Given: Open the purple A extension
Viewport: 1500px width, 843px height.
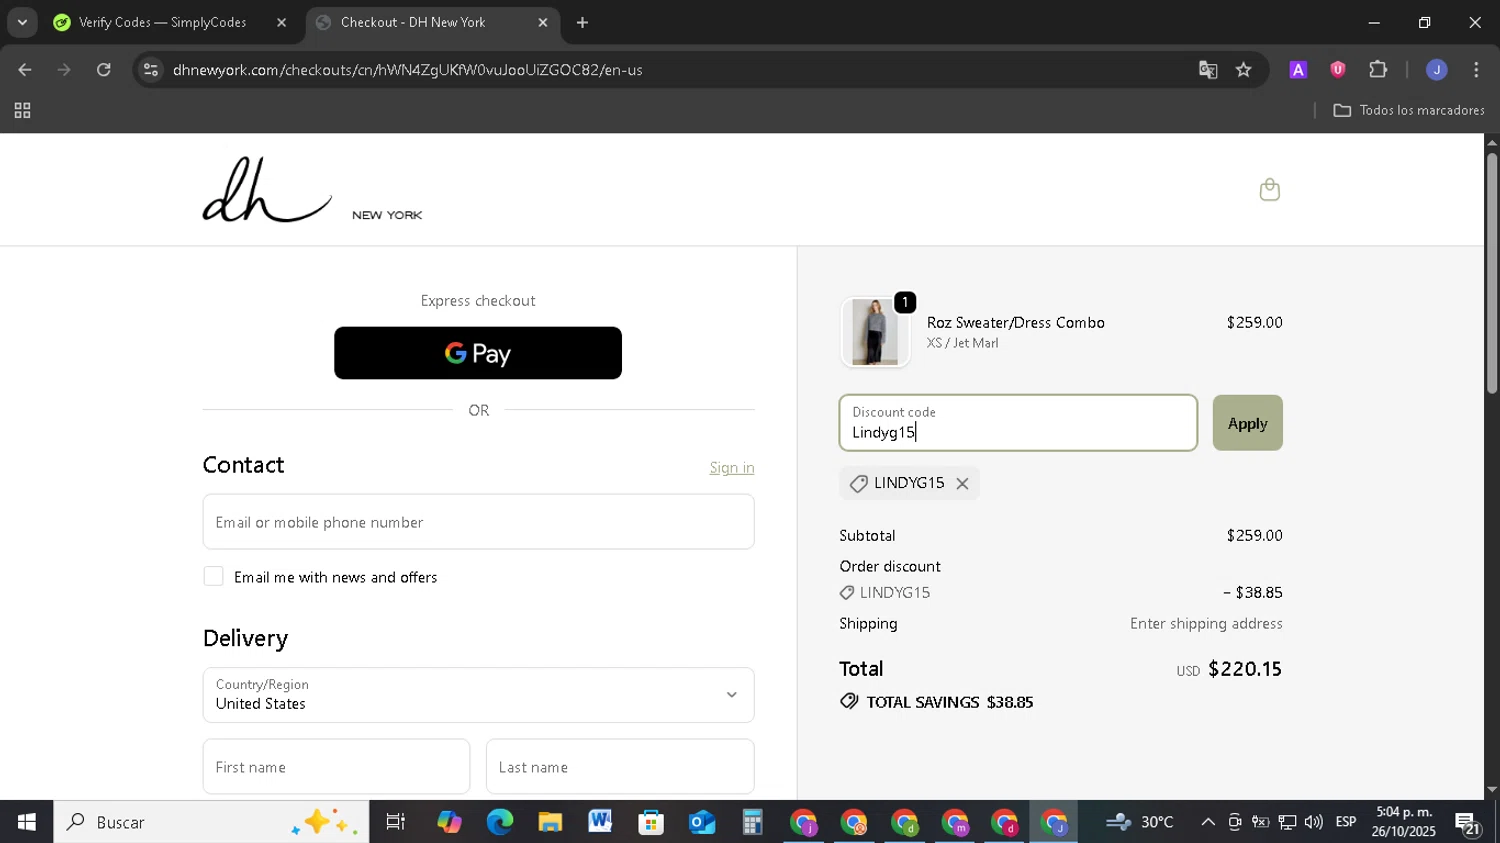Looking at the screenshot, I should pos(1298,70).
